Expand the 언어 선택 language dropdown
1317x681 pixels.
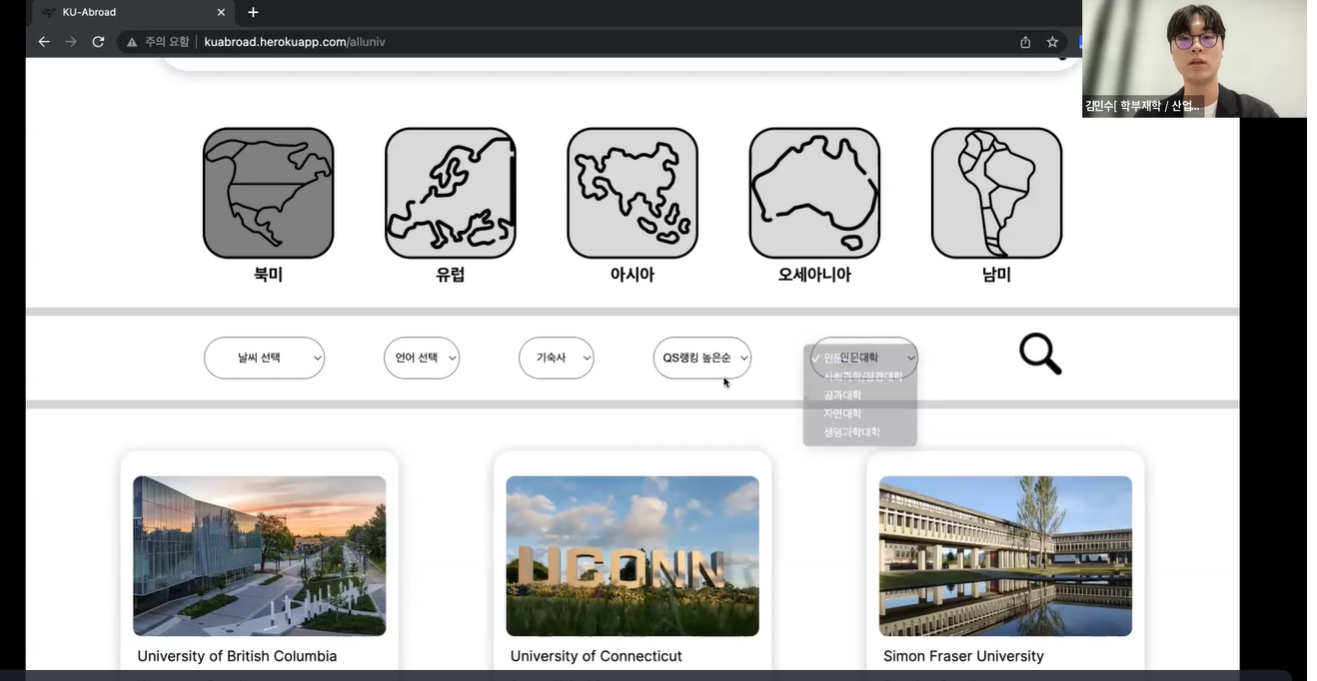421,358
